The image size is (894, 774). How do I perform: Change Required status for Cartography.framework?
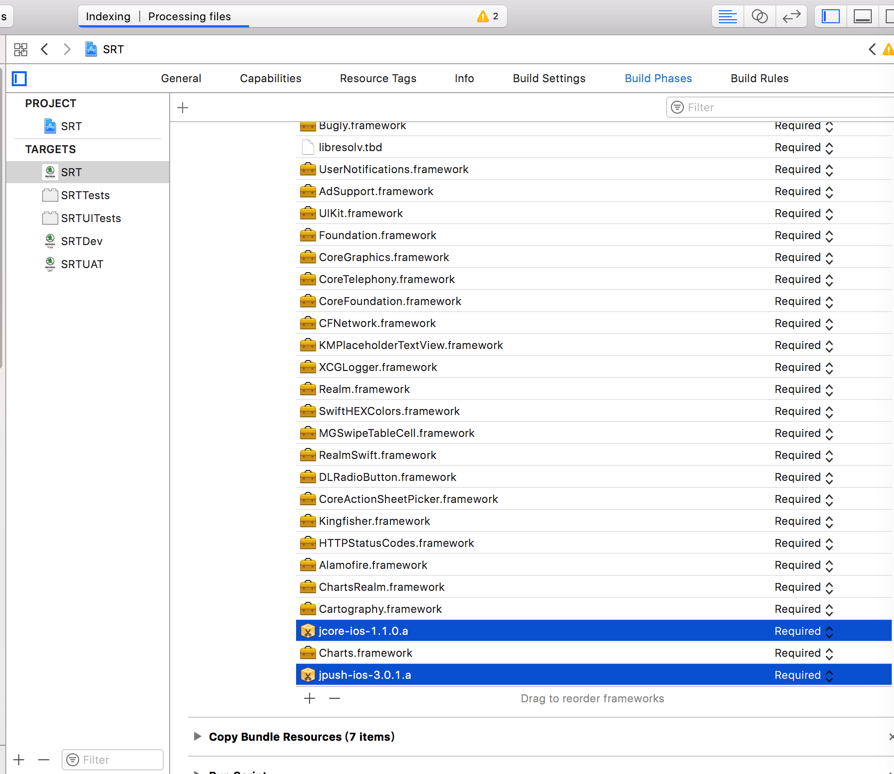point(804,609)
